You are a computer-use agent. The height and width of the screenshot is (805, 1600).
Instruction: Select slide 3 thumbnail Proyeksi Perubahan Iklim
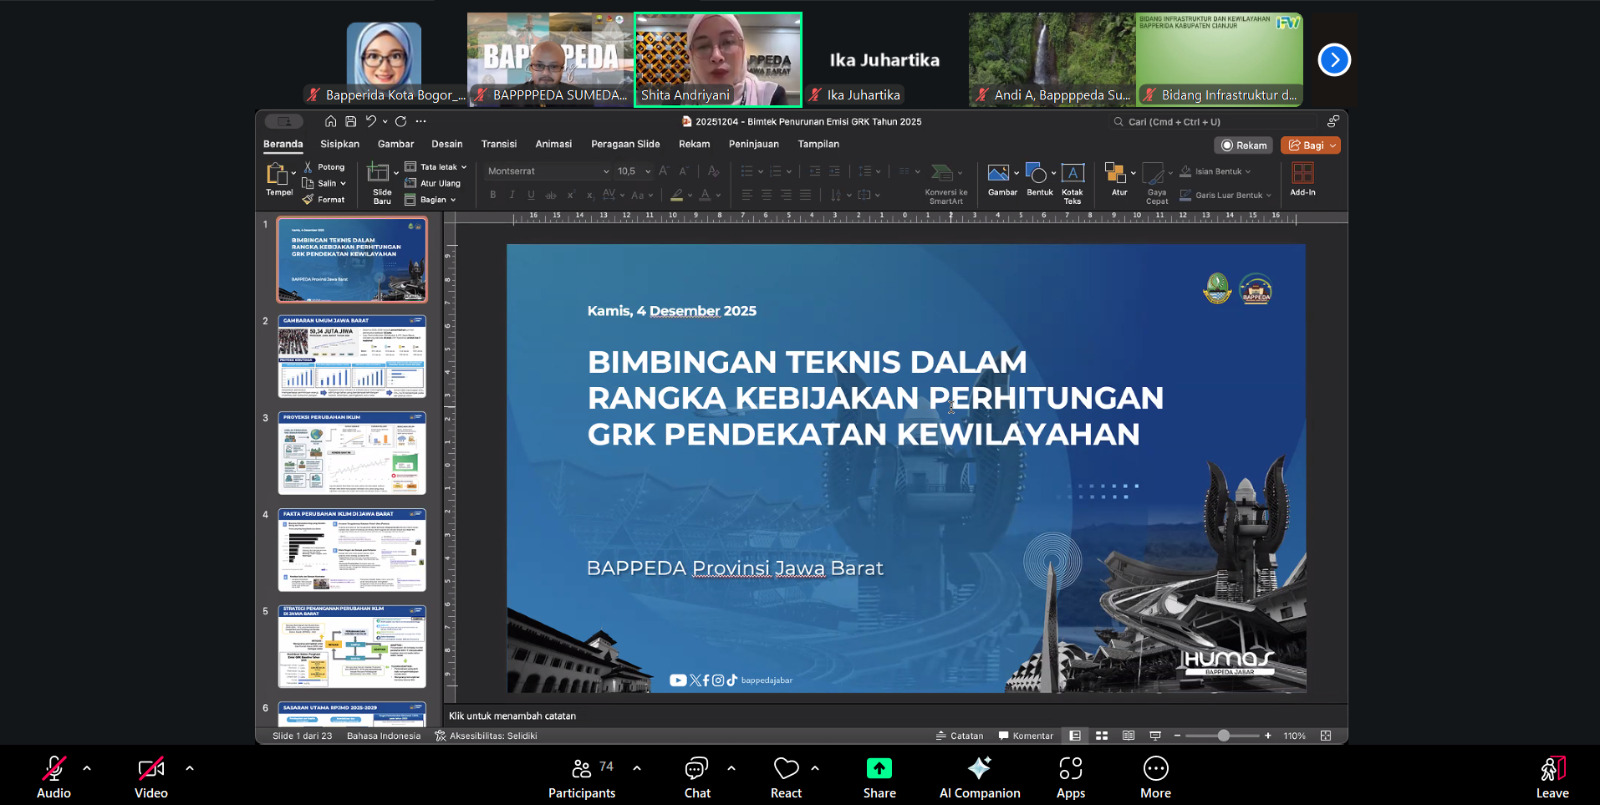351,453
